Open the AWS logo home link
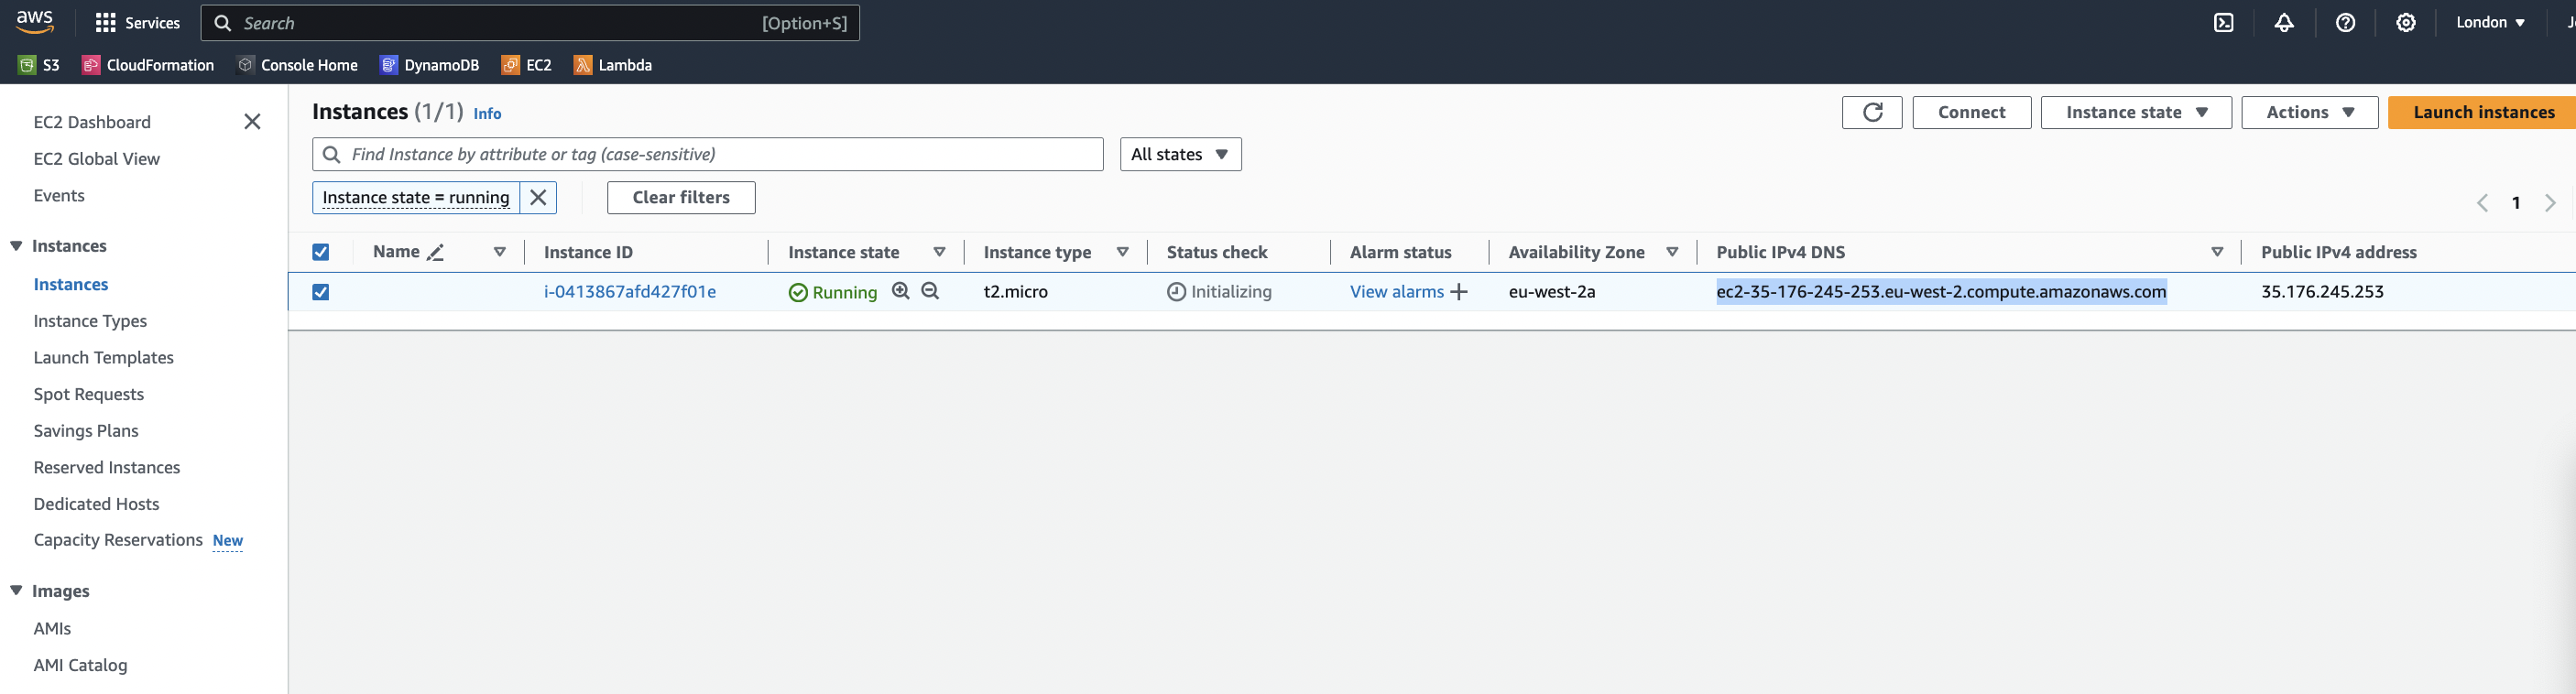 point(35,22)
